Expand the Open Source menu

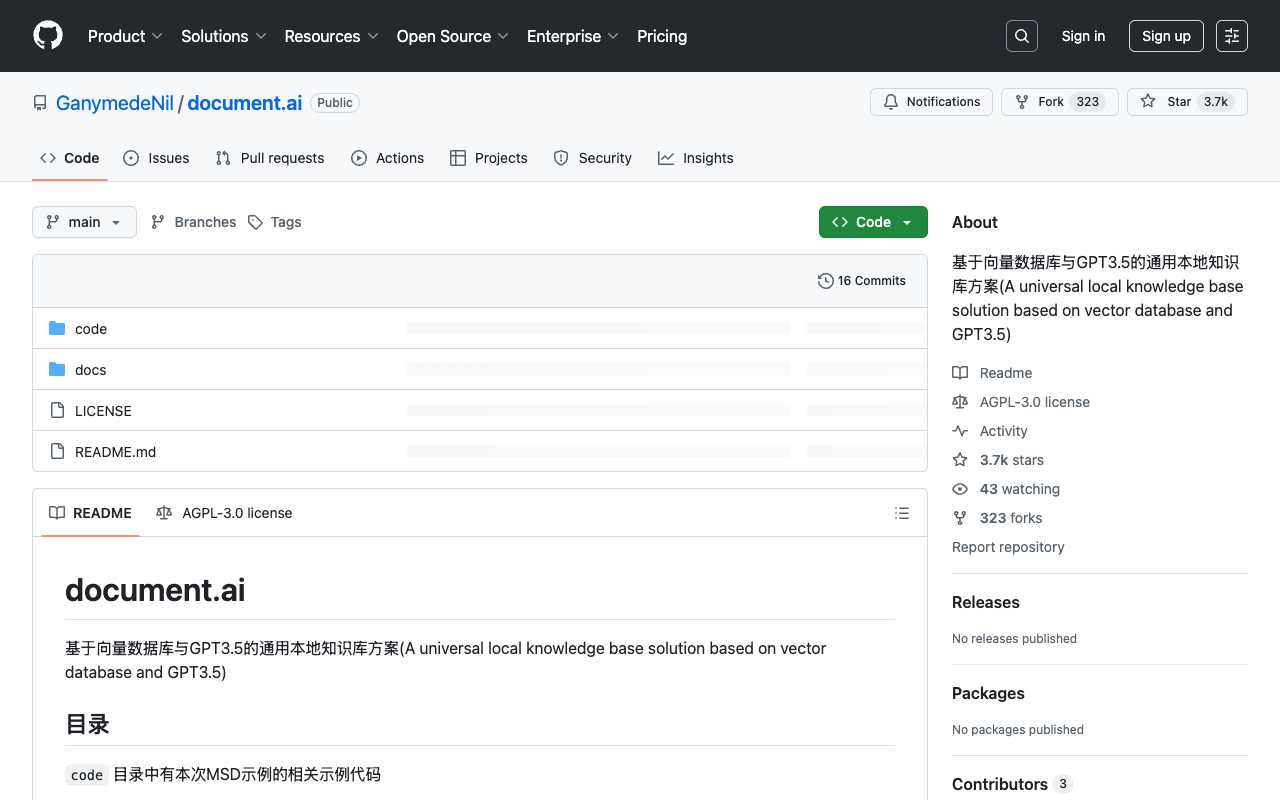[x=453, y=36]
